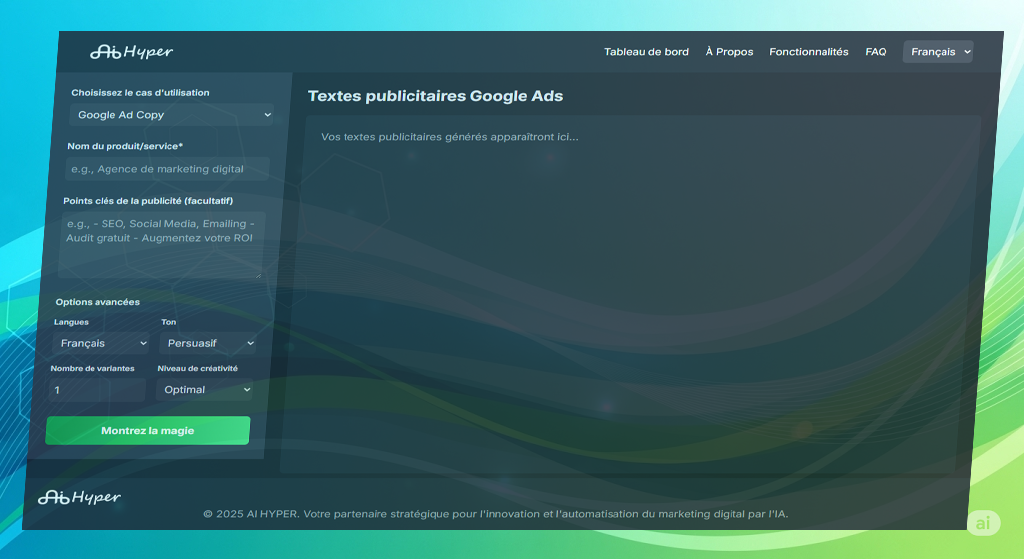
Task: Select the Nombre de variantes field
Action: 97,390
